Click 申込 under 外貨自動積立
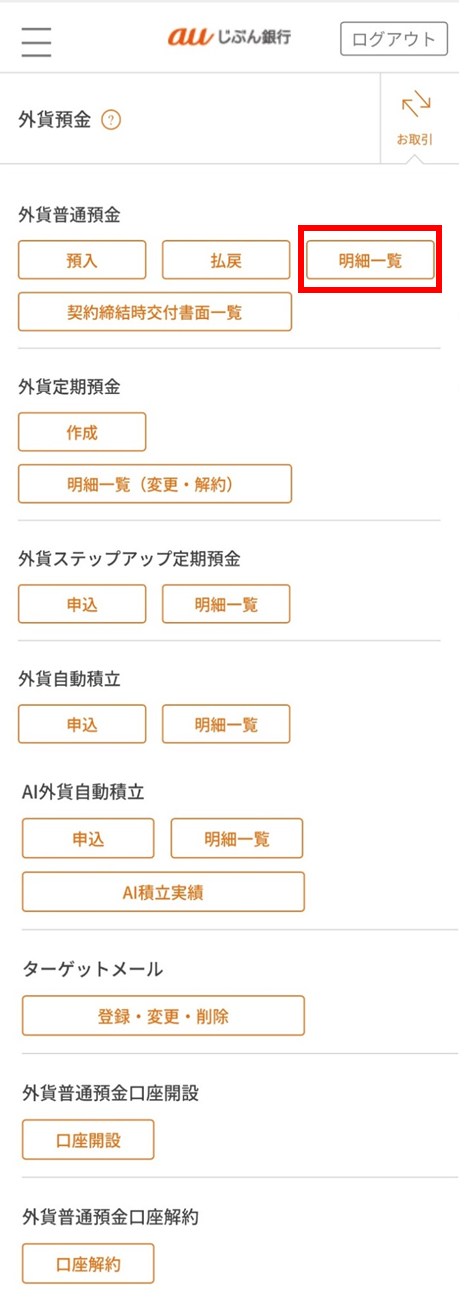The width and height of the screenshot is (460, 1301). [x=82, y=724]
